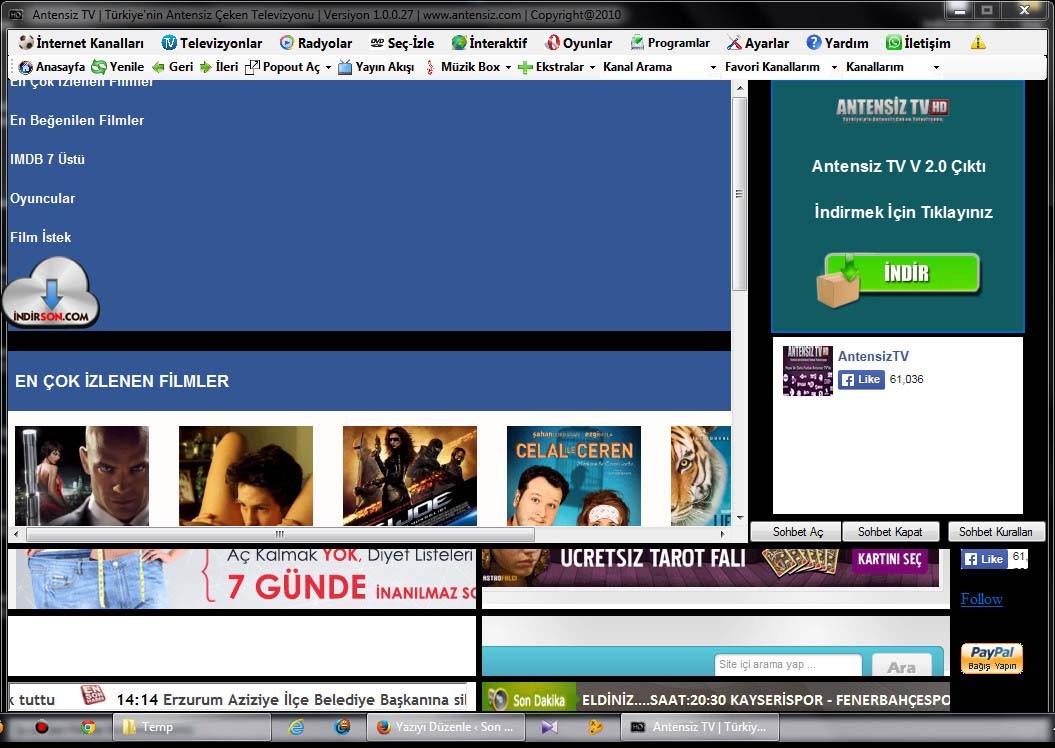This screenshot has width=1055, height=748.
Task: Open Oyunlar menu
Action: pos(579,43)
